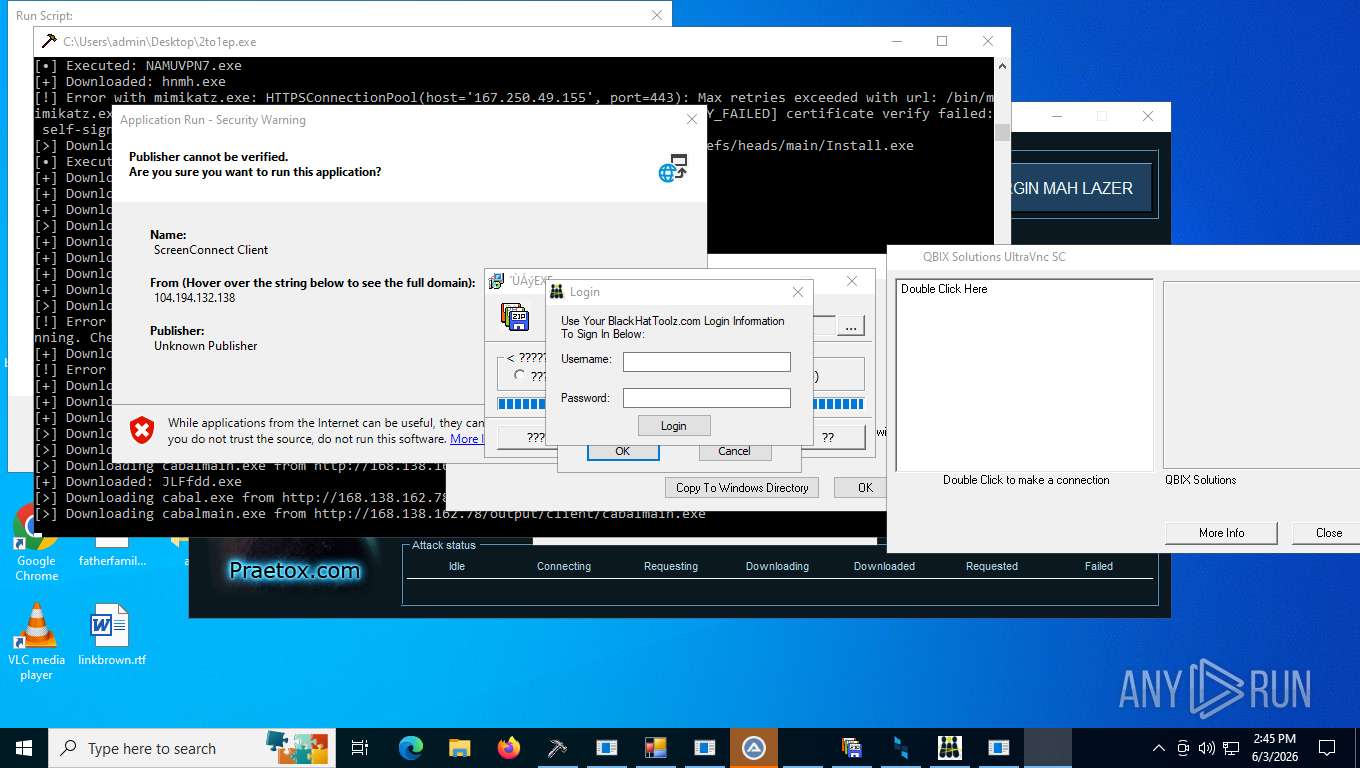Screen dimensions: 1360x768
Task: Click the ScreenConnect Client name text
Action: (211, 250)
